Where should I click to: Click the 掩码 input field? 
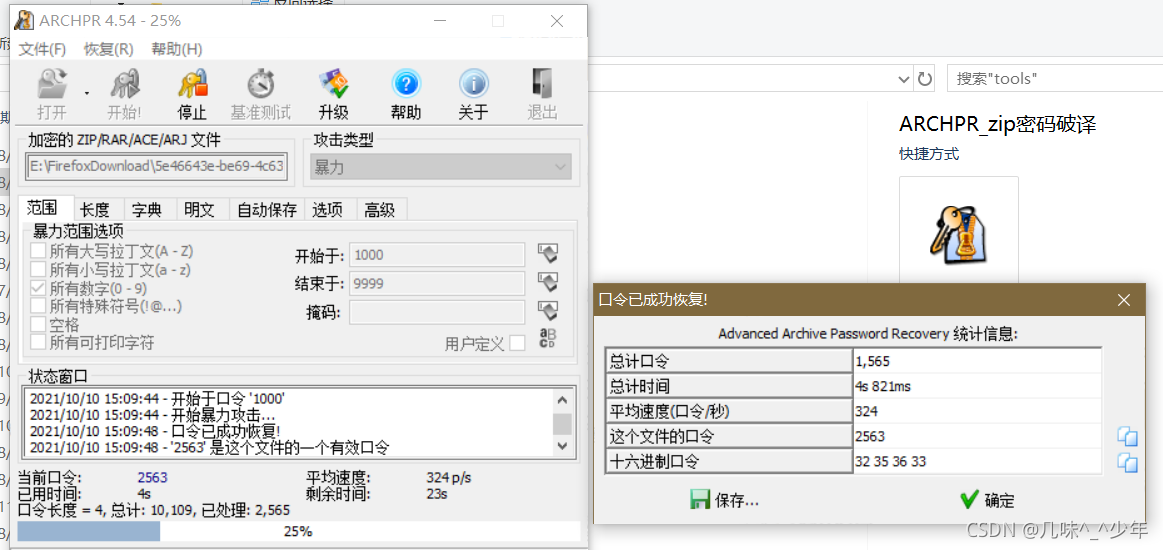(438, 312)
